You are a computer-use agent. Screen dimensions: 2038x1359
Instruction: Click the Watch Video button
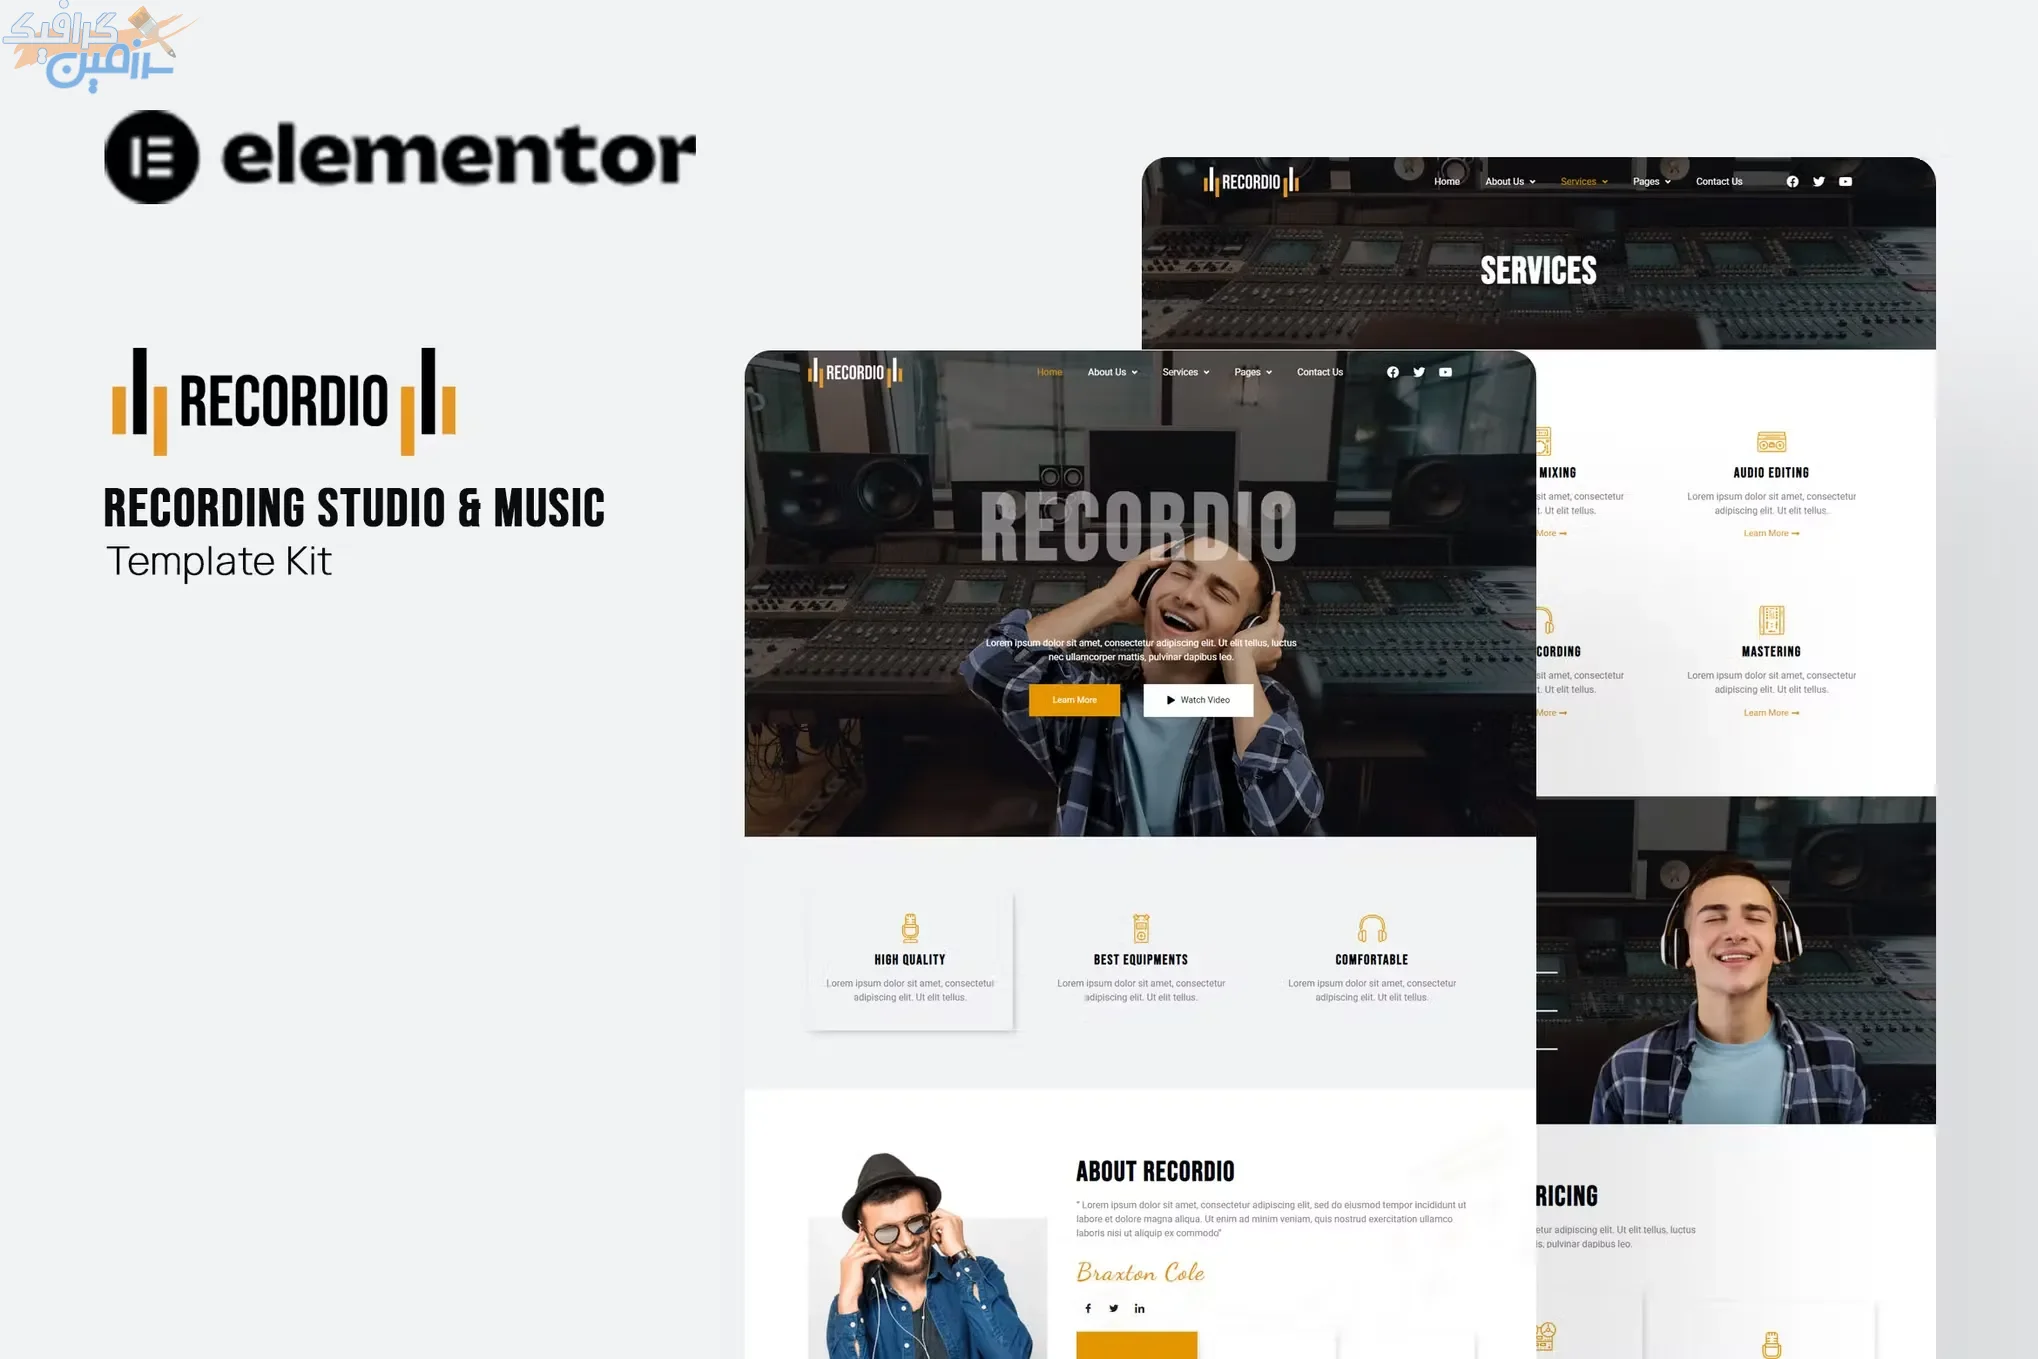pyautogui.click(x=1198, y=699)
